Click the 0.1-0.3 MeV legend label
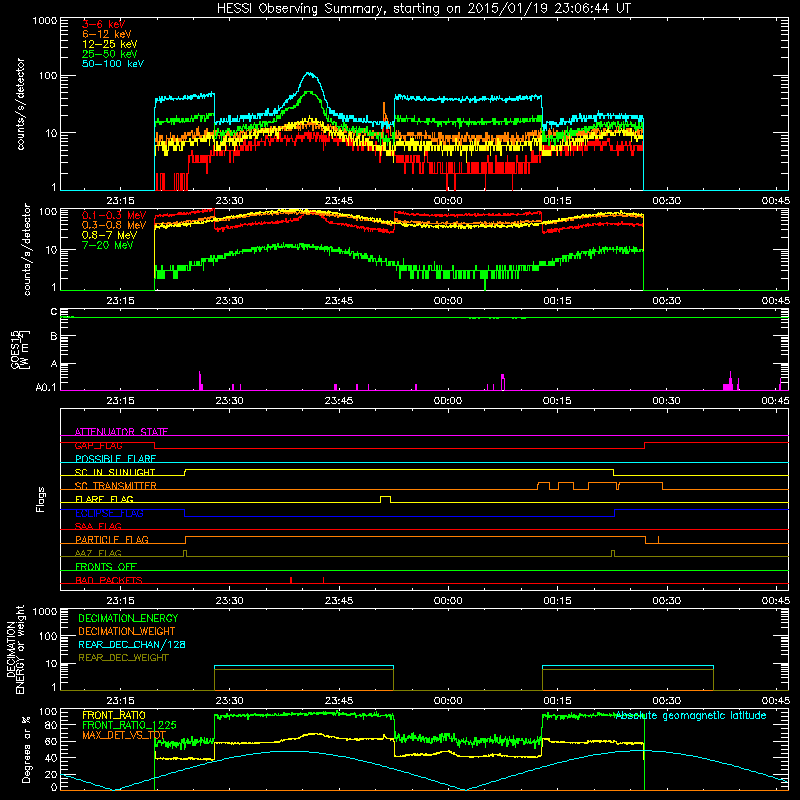This screenshot has height=800, width=800. [x=114, y=215]
